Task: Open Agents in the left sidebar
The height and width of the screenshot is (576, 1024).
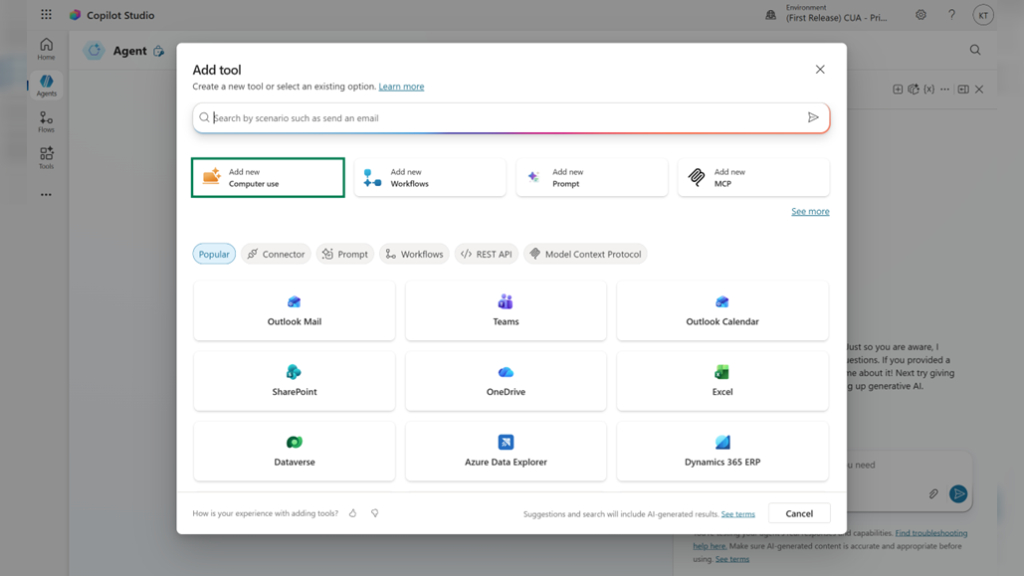Action: (x=46, y=86)
